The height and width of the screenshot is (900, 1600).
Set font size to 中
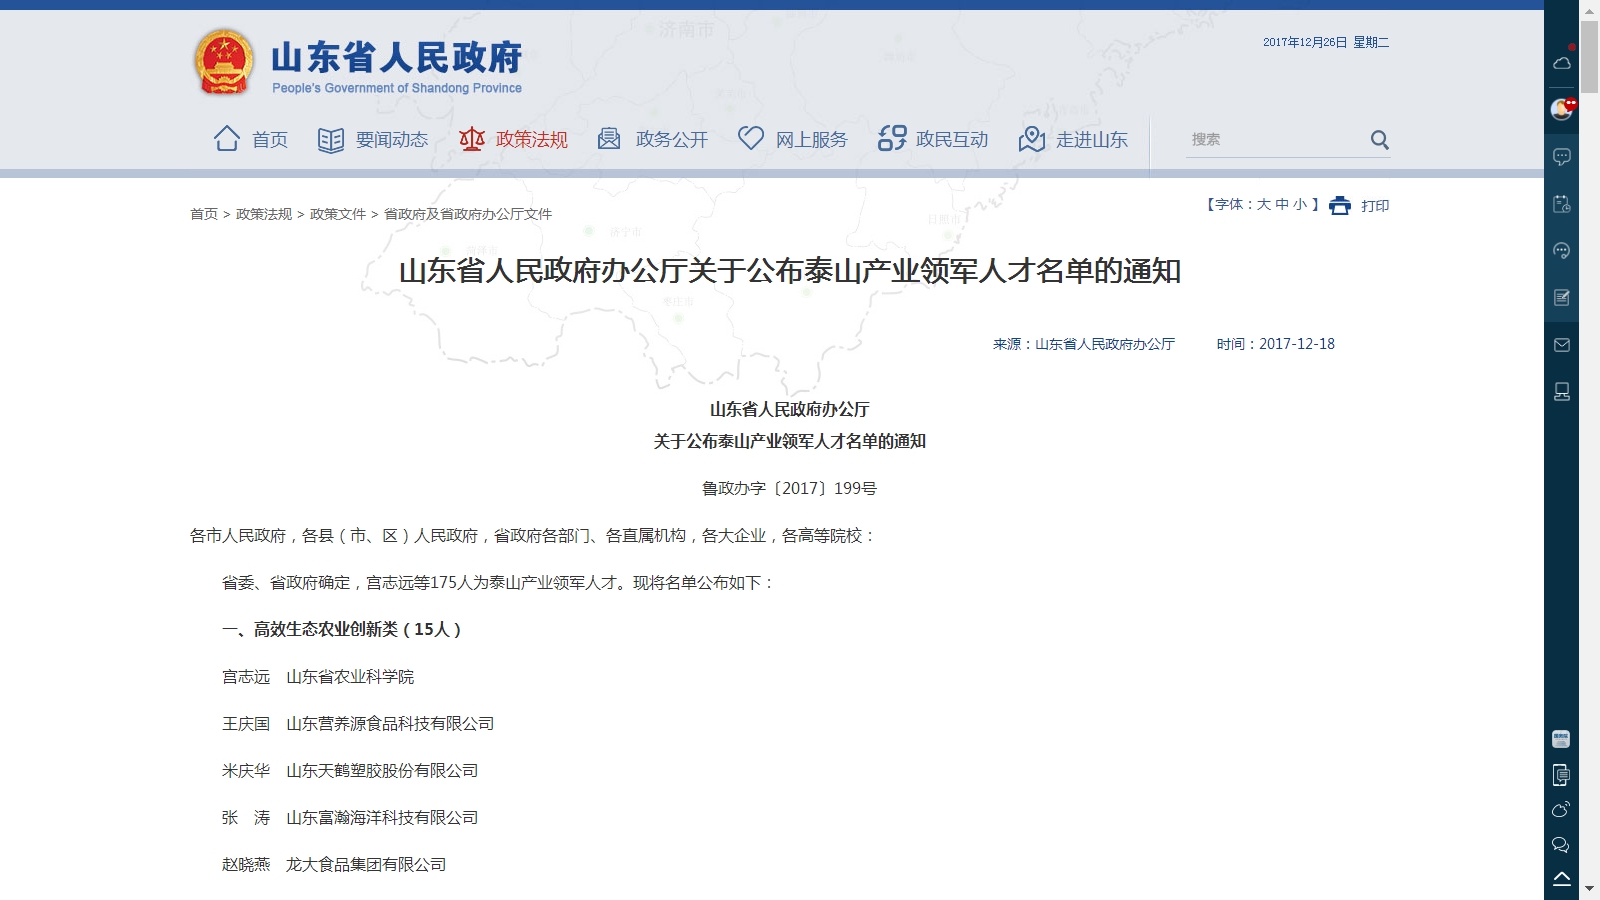(1282, 204)
